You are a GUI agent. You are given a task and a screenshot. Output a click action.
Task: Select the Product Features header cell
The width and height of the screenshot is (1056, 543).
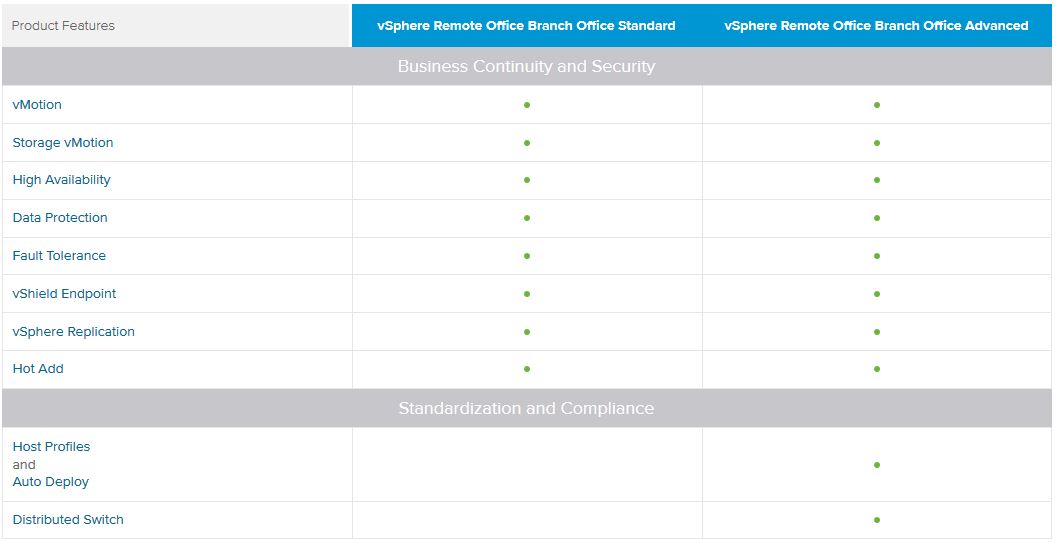tap(176, 26)
